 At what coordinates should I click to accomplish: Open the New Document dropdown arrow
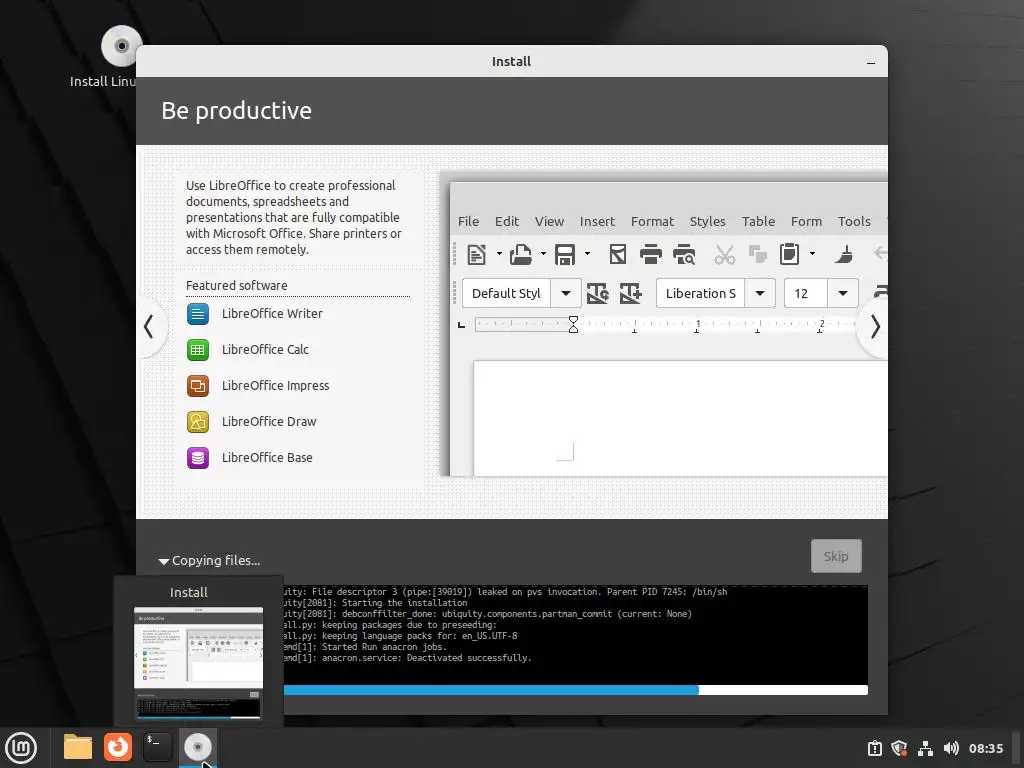[499, 254]
